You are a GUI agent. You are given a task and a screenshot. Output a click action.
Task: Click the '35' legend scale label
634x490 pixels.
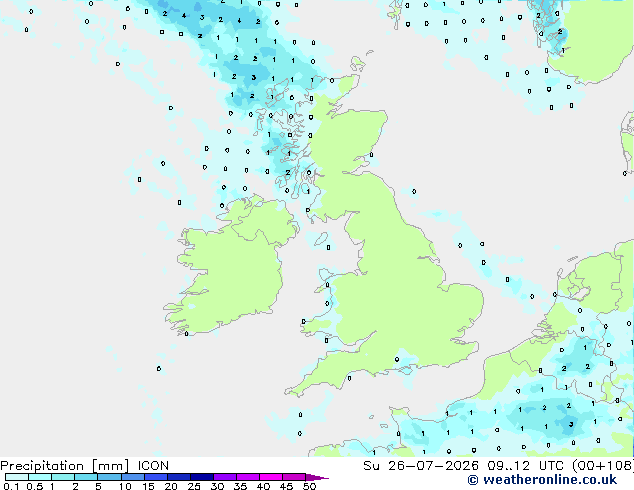point(240,486)
